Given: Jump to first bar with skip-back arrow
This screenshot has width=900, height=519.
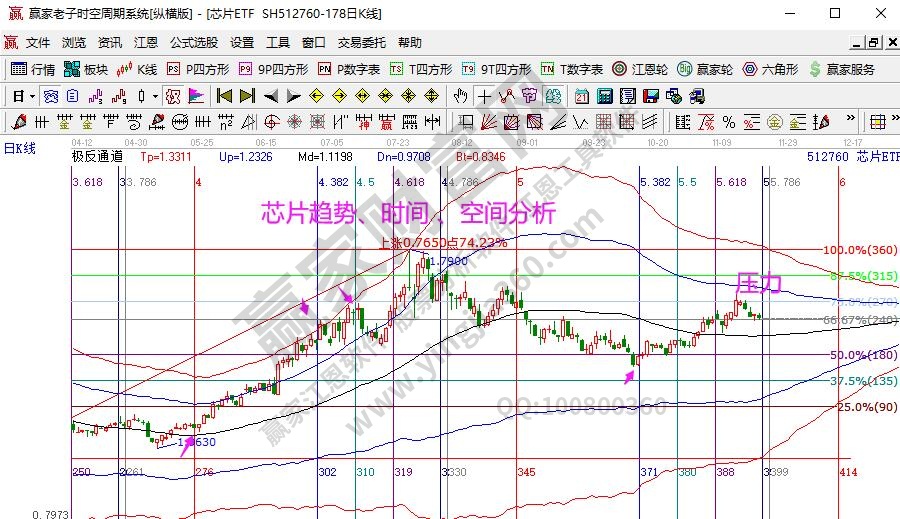Looking at the screenshot, I should [x=224, y=96].
